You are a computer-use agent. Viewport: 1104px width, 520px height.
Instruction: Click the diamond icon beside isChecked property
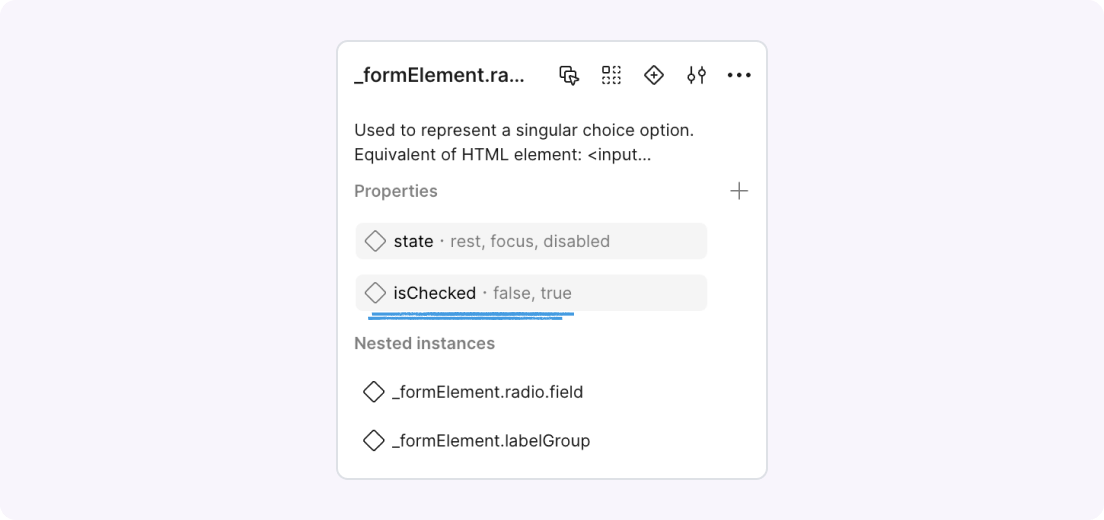(x=375, y=293)
